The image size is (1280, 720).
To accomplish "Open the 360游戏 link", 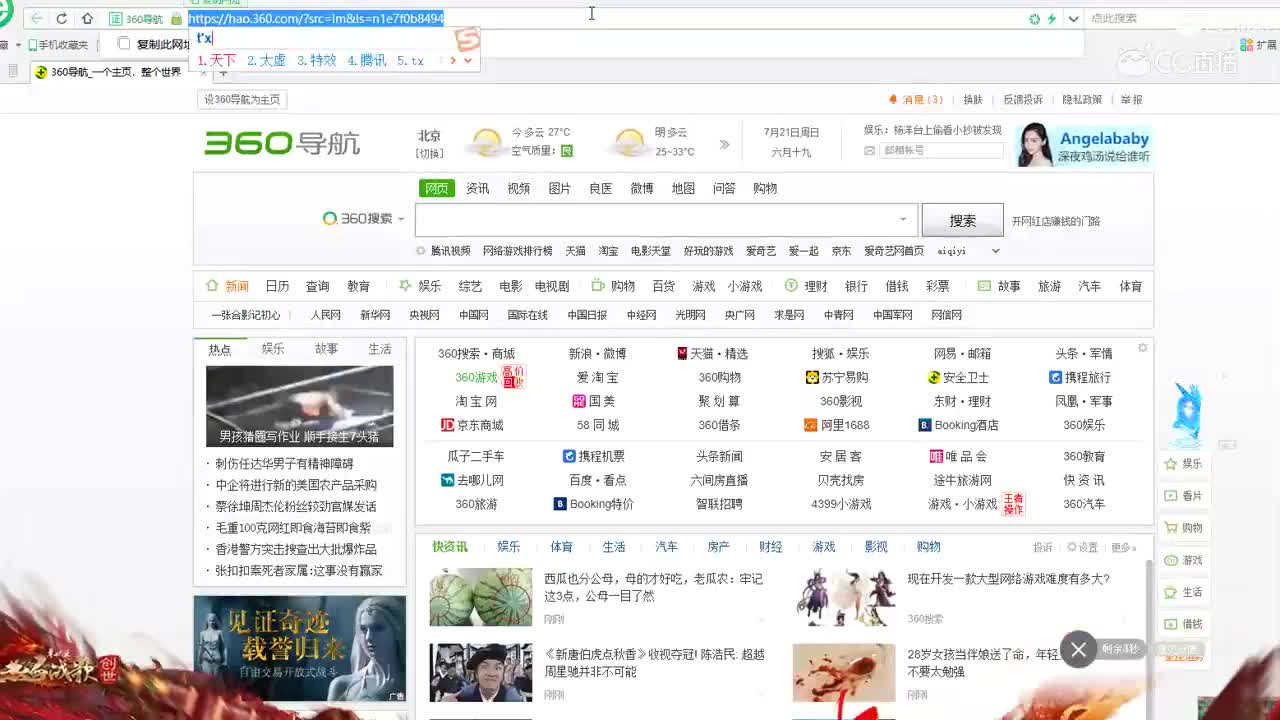I will pyautogui.click(x=476, y=377).
